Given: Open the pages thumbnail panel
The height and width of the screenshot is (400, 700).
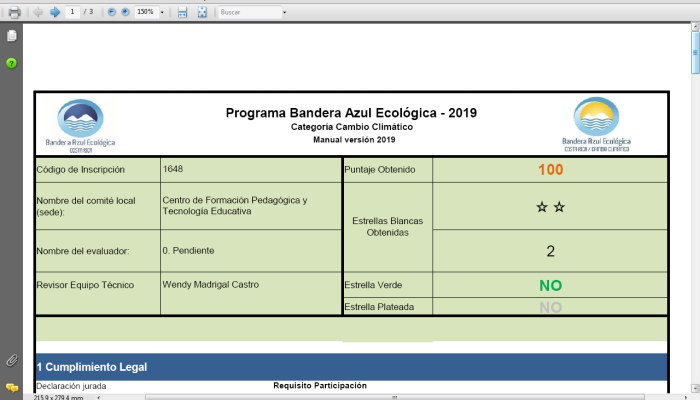Looking at the screenshot, I should coord(12,36).
